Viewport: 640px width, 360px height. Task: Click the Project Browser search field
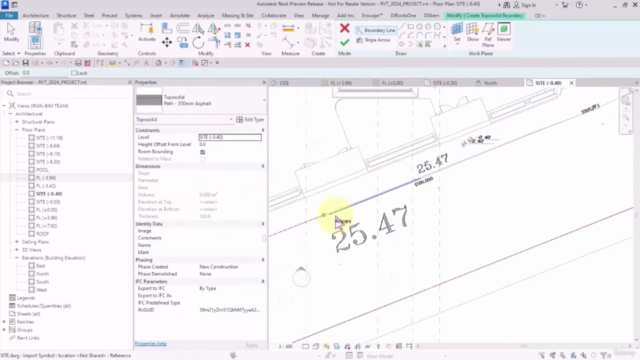(x=68, y=94)
